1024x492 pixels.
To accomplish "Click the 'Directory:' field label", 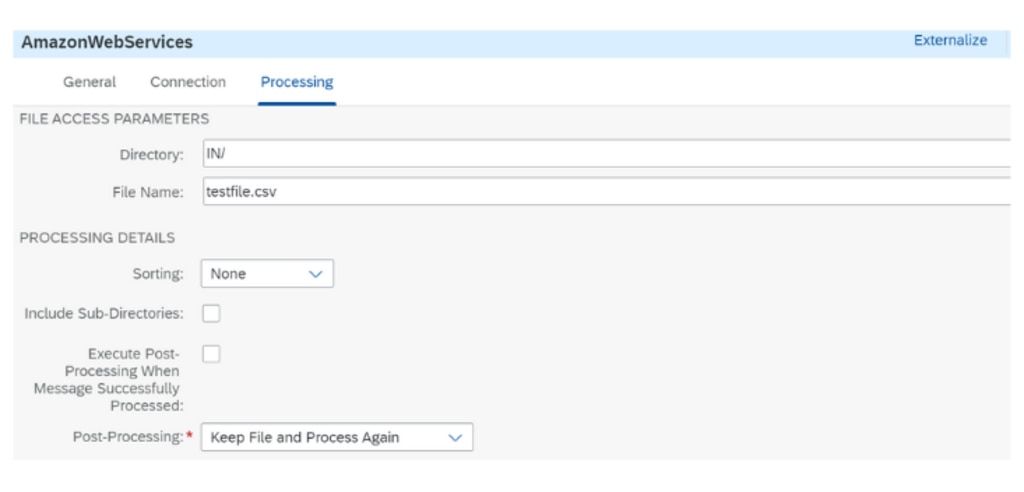I will pos(151,155).
